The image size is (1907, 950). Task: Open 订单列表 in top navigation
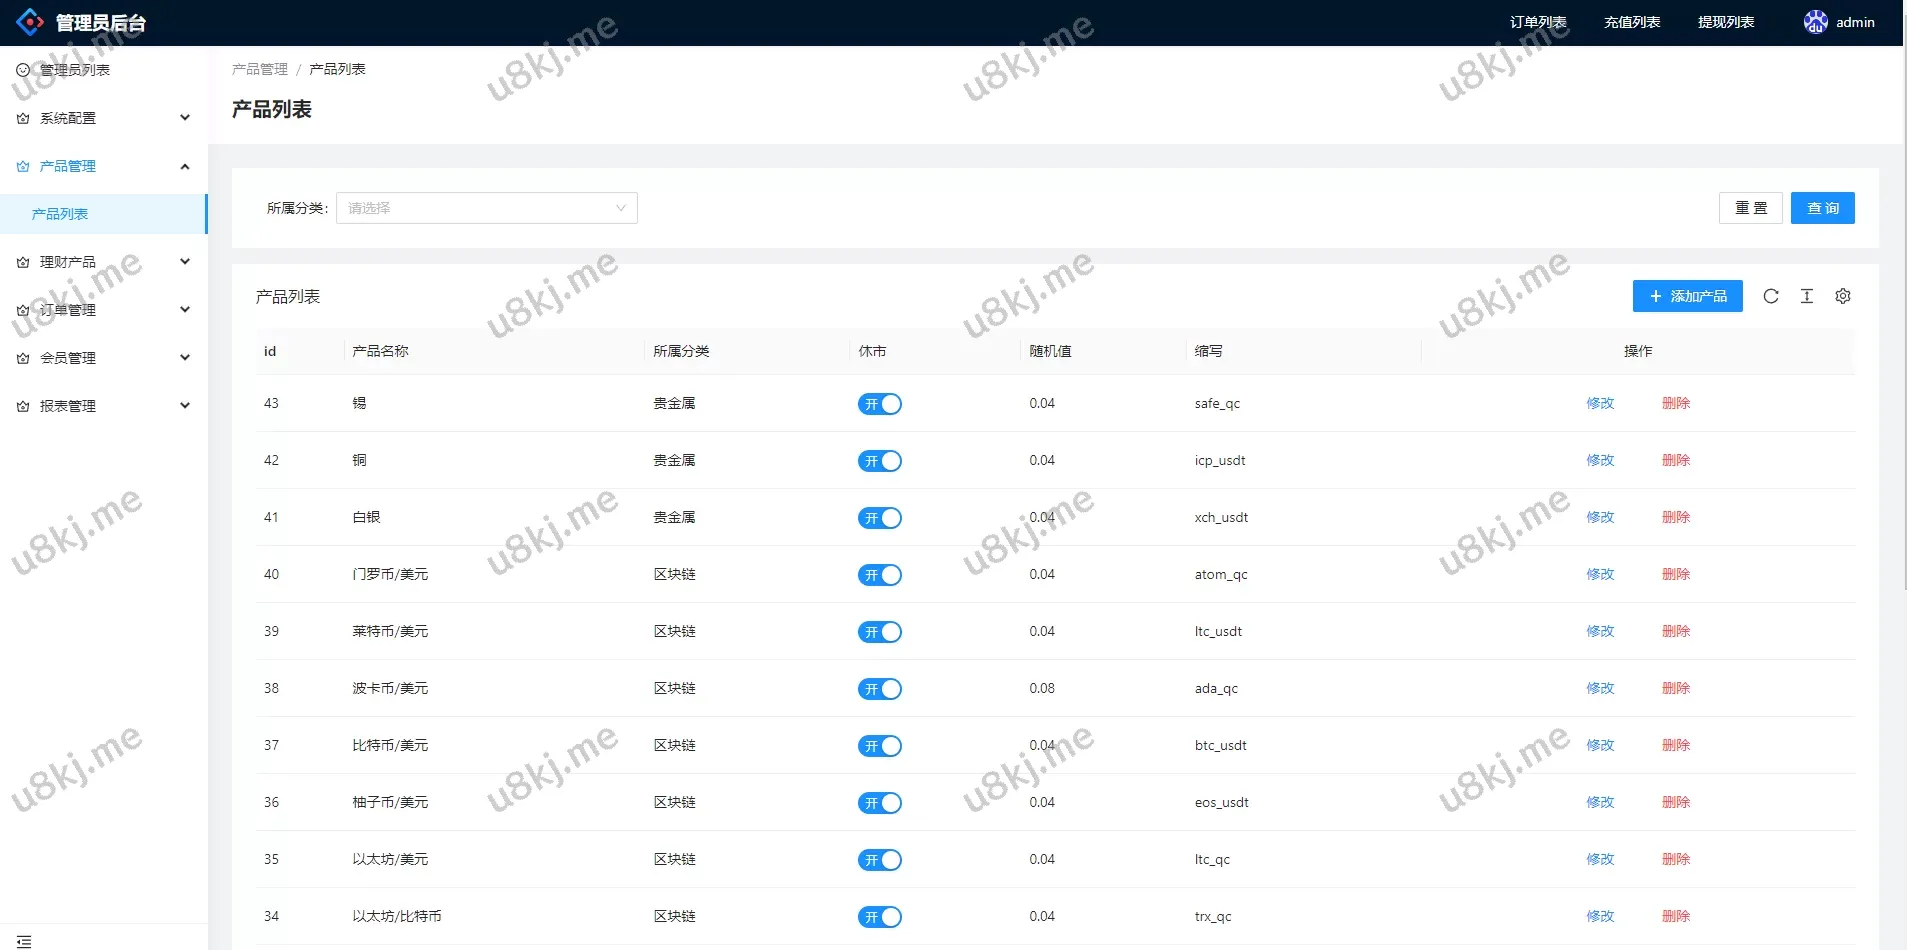[1537, 22]
